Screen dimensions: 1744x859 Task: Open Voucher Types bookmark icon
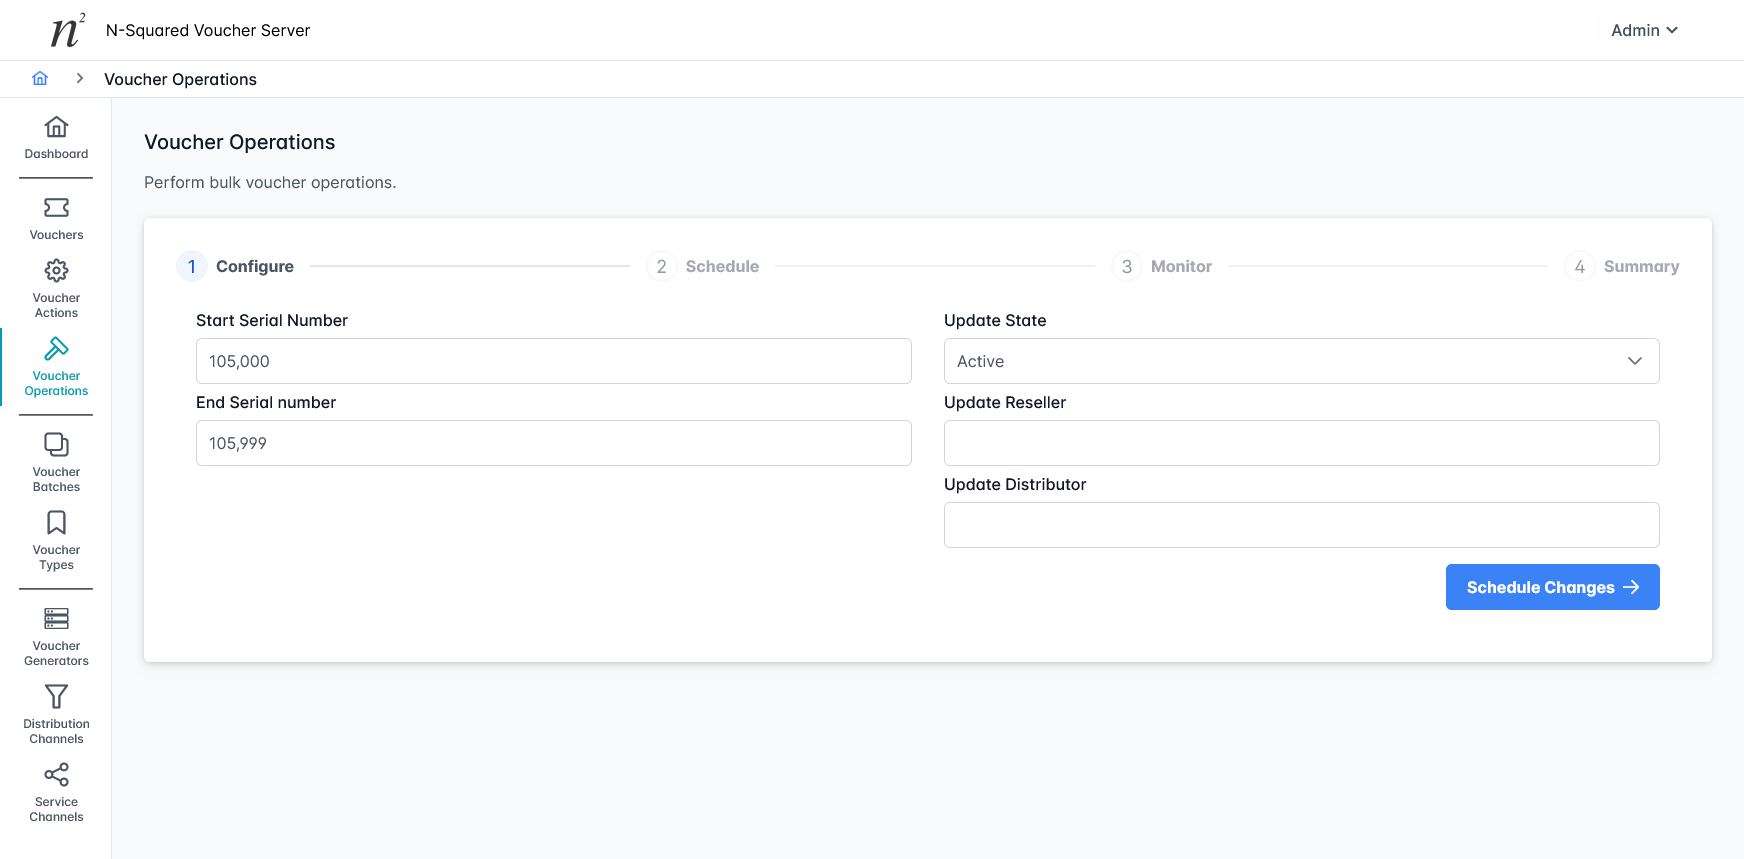56,523
